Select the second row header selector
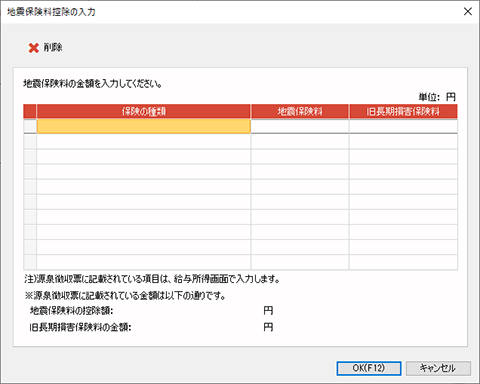 click(x=30, y=142)
